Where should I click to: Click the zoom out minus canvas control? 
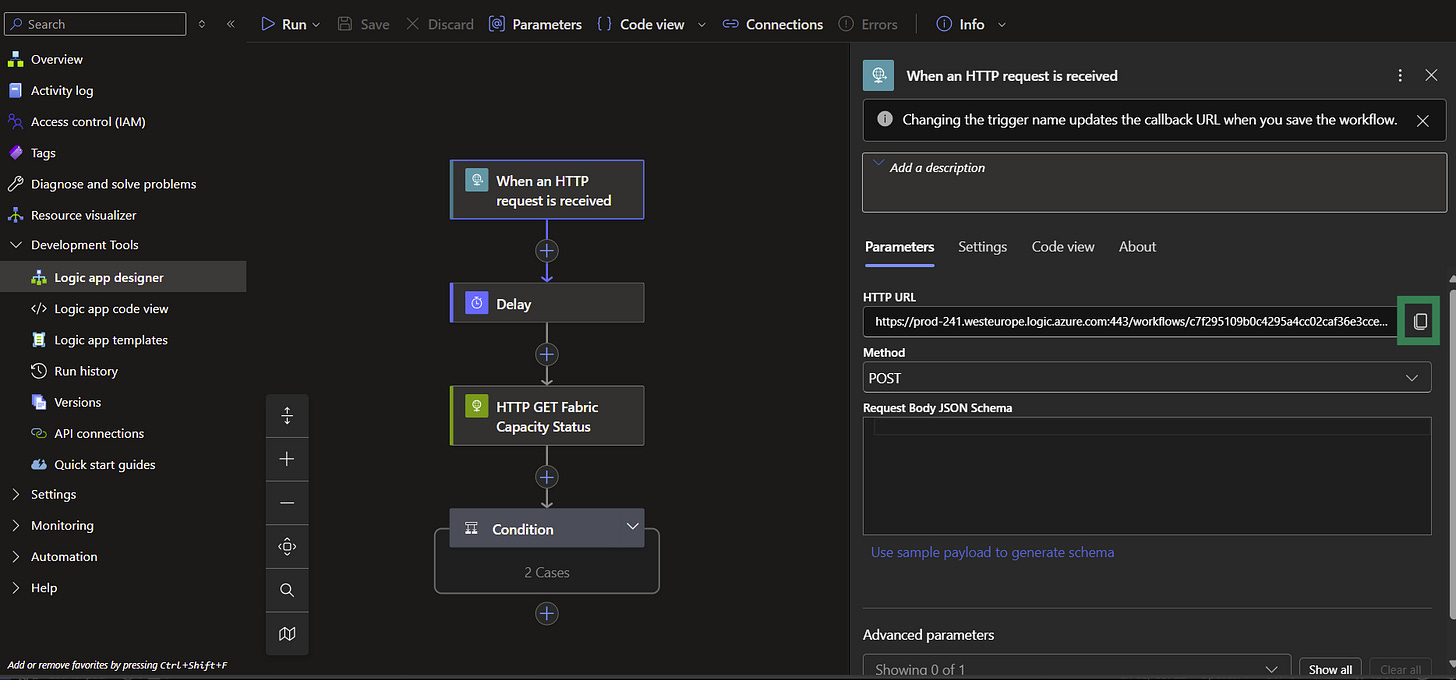click(x=287, y=503)
